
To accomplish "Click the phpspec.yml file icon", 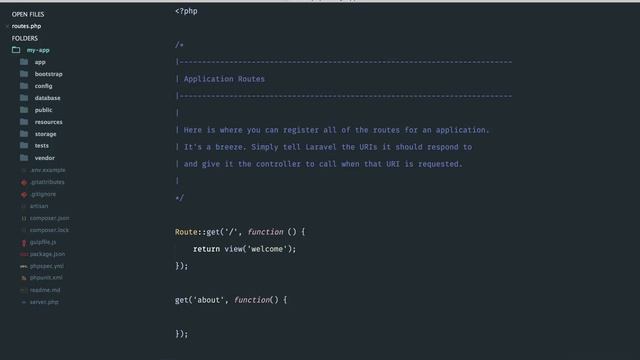I will [x=24, y=266].
